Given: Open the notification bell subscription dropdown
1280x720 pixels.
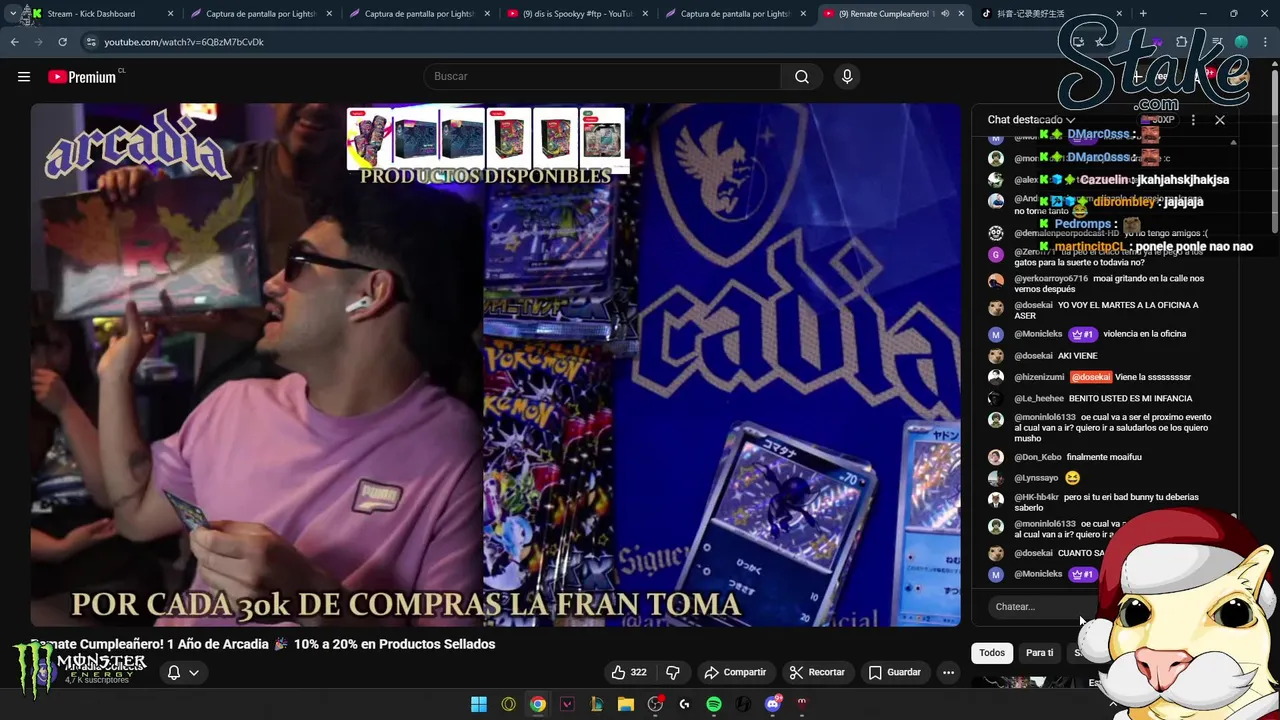Looking at the screenshot, I should point(182,672).
